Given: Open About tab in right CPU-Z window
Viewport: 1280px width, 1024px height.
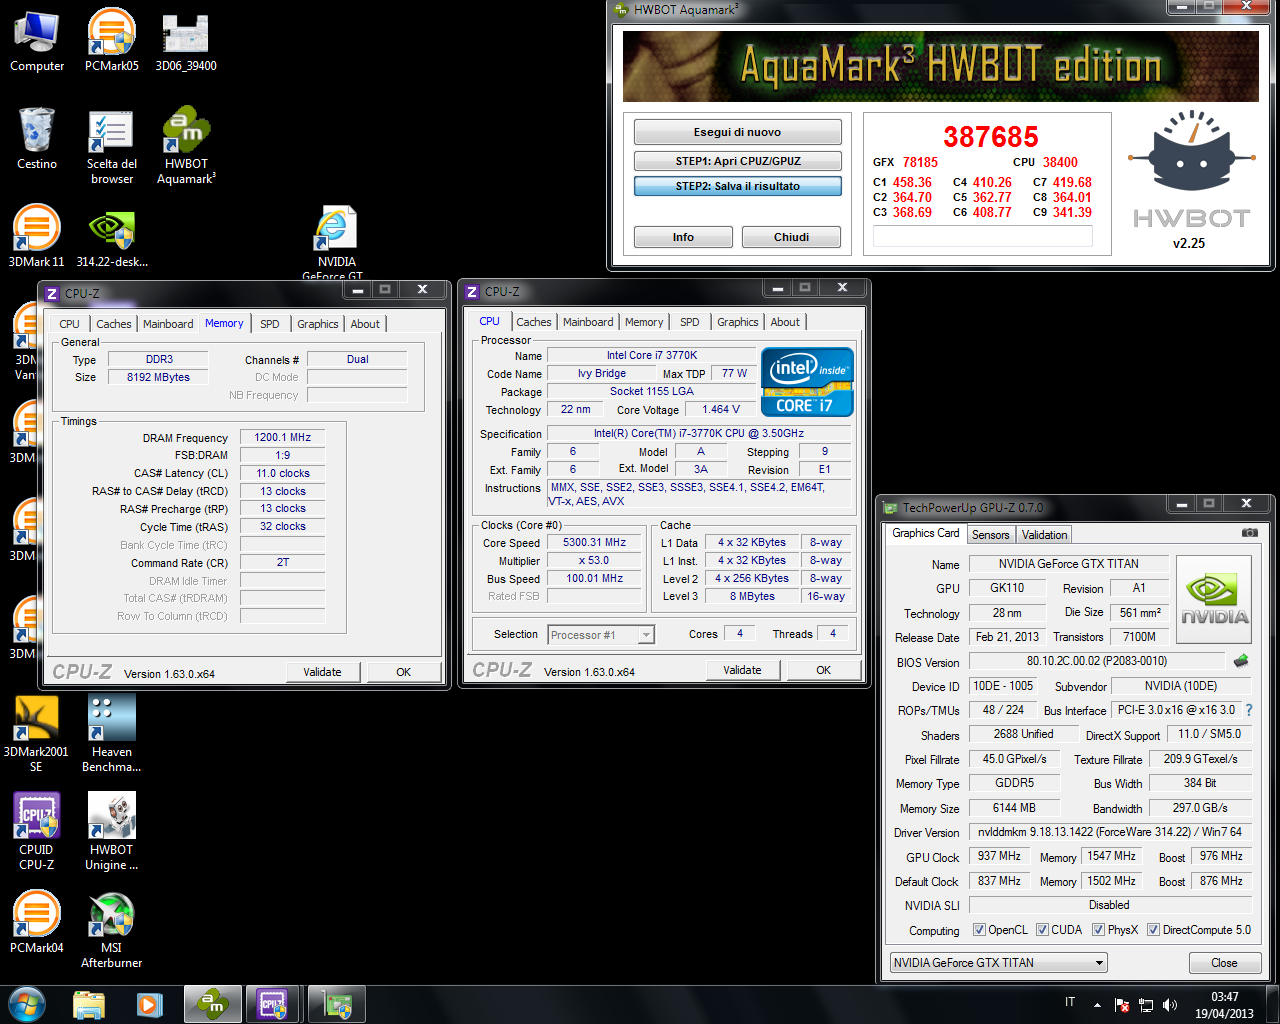Looking at the screenshot, I should 785,322.
